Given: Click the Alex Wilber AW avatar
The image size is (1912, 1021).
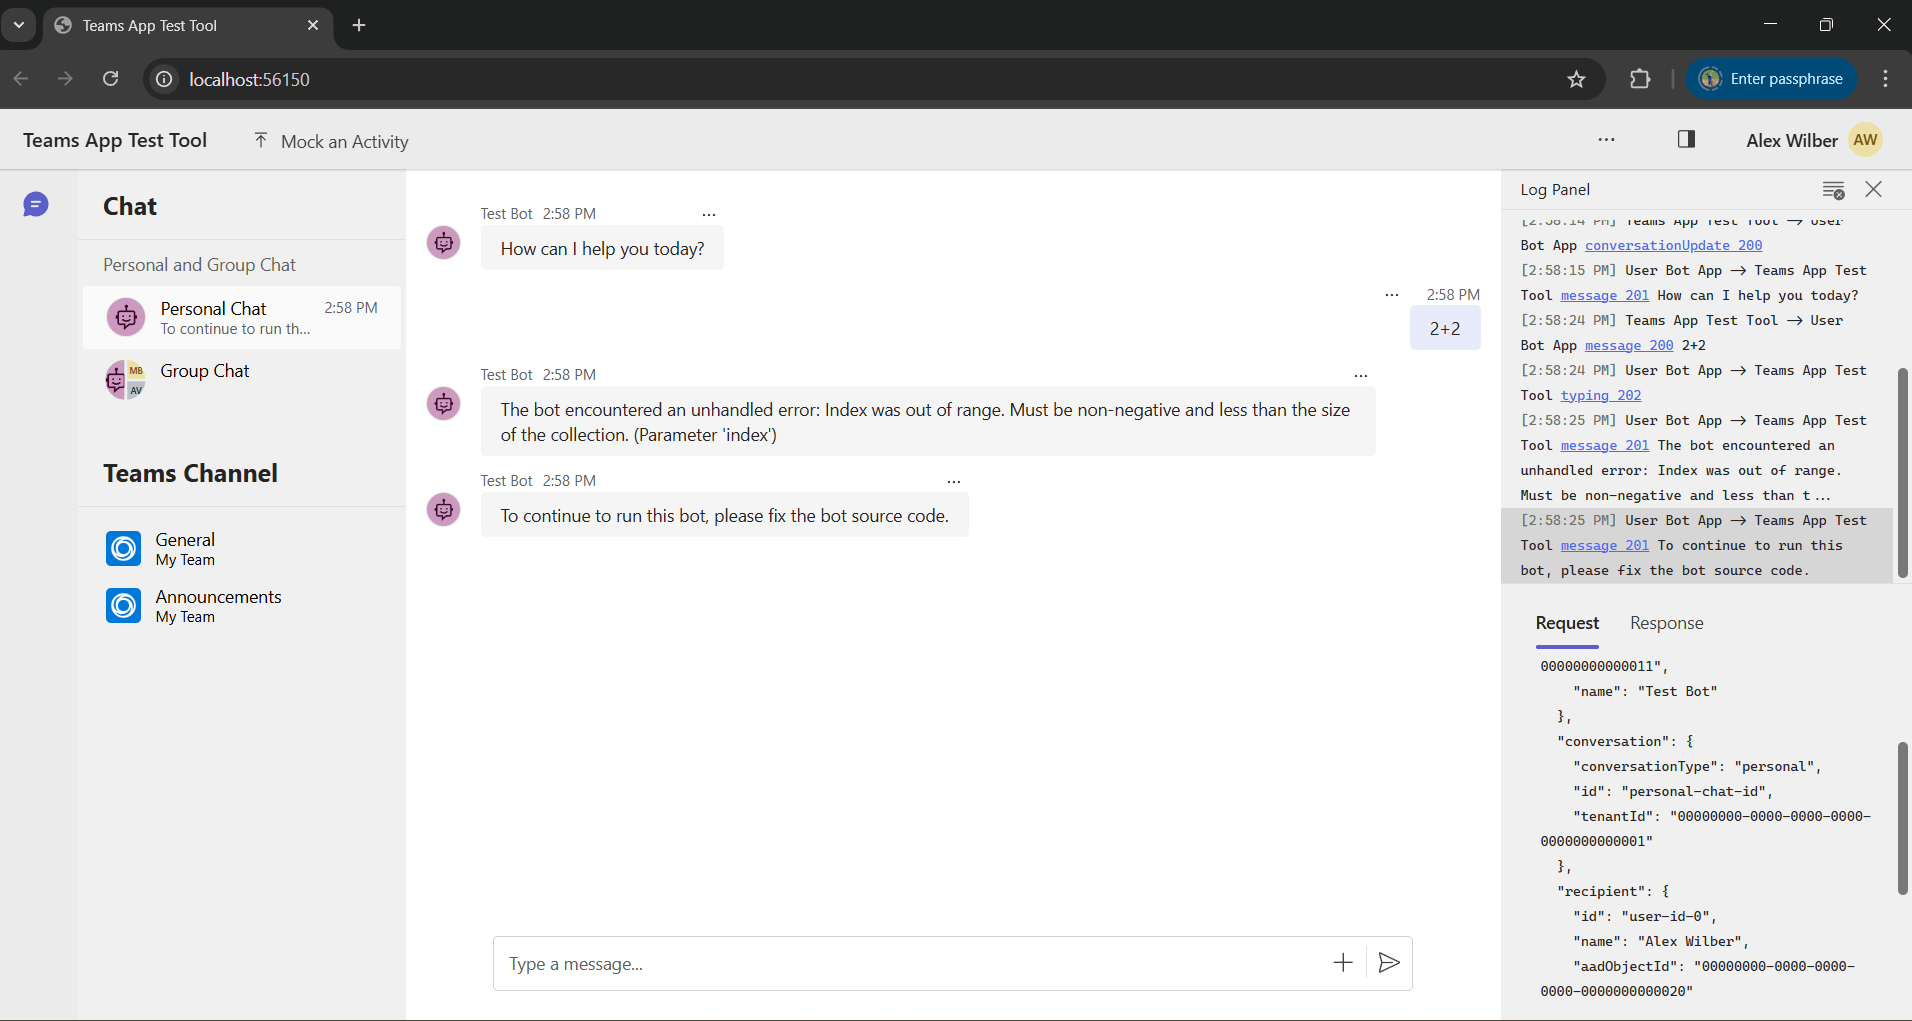Looking at the screenshot, I should 1865,140.
